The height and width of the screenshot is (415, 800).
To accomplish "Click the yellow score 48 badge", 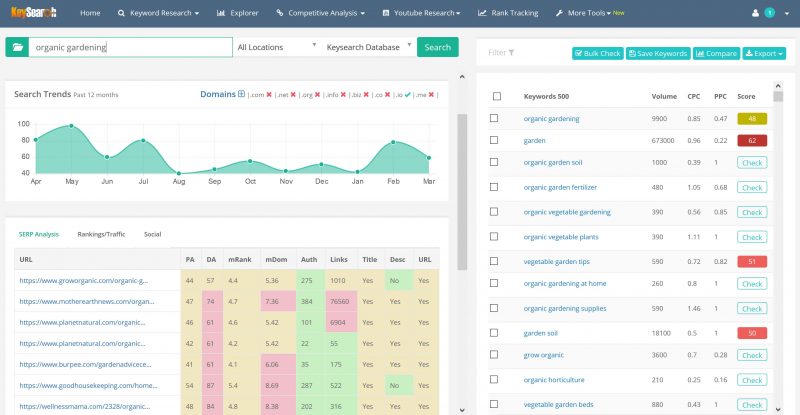I will [x=752, y=118].
